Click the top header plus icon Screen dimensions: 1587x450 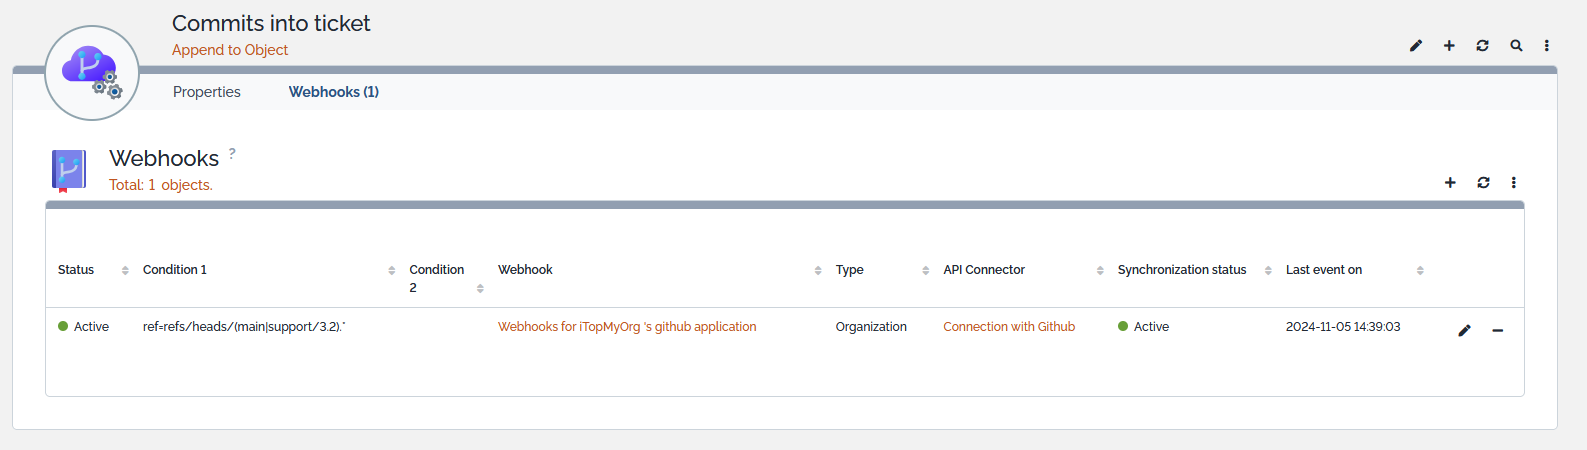pyautogui.click(x=1449, y=46)
